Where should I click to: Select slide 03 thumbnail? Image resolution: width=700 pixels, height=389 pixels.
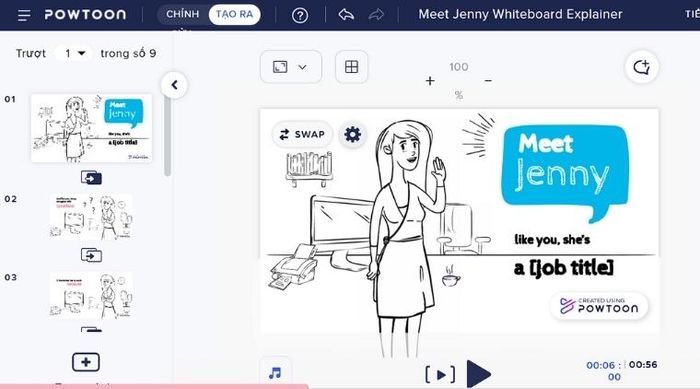point(91,296)
